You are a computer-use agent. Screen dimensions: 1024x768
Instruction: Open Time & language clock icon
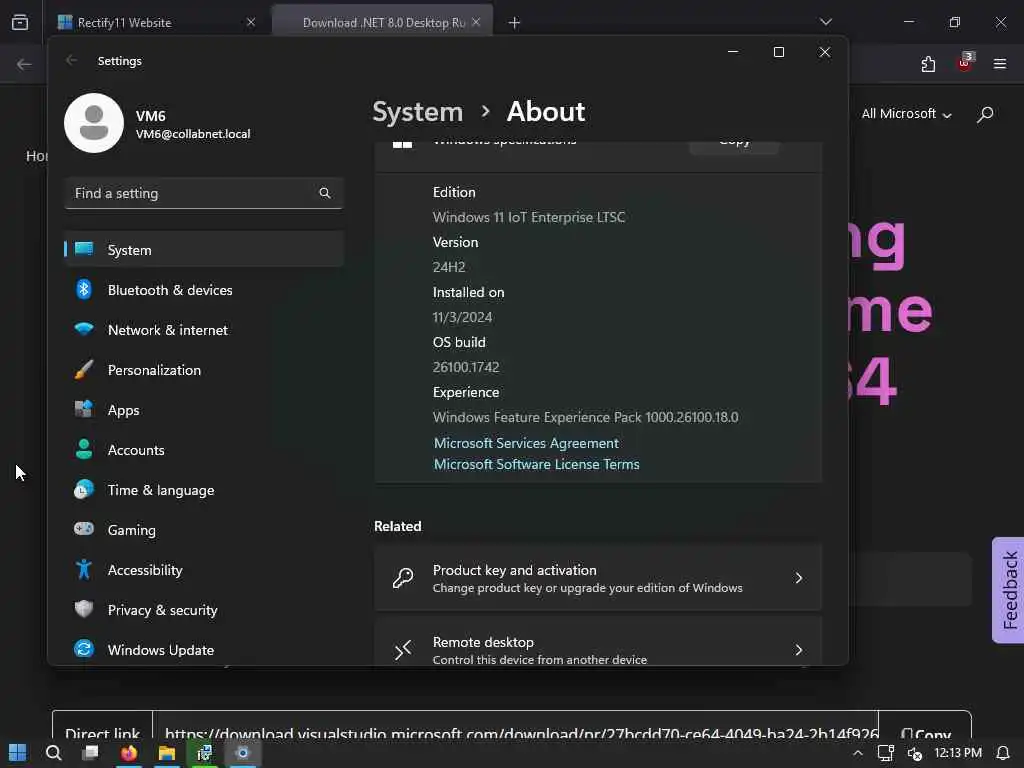click(84, 489)
